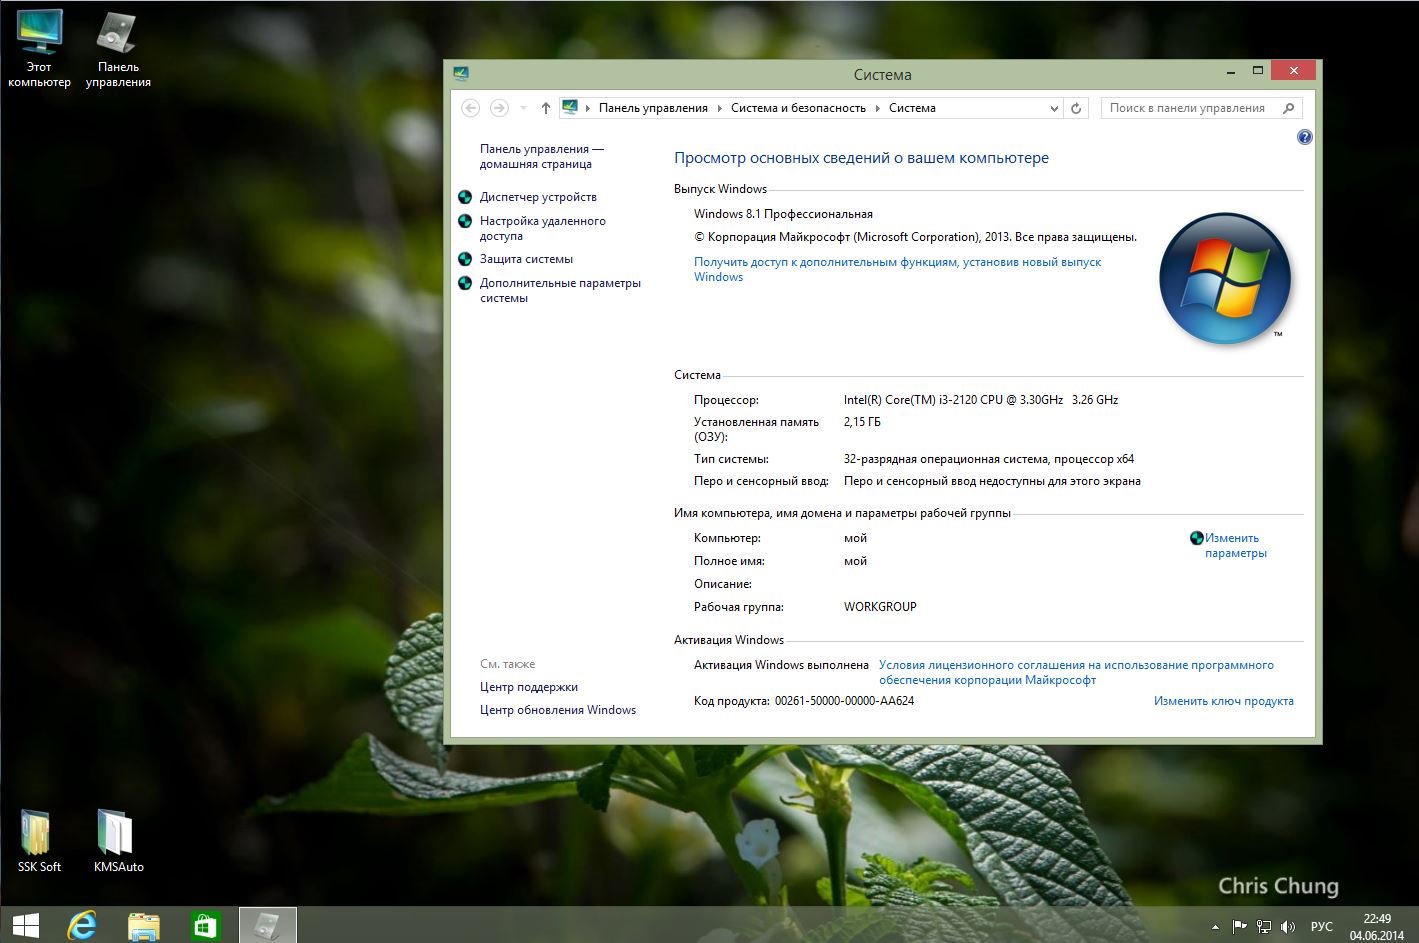Click shield icon beside Диспетчер устройств
The width and height of the screenshot is (1419, 943).
(465, 197)
